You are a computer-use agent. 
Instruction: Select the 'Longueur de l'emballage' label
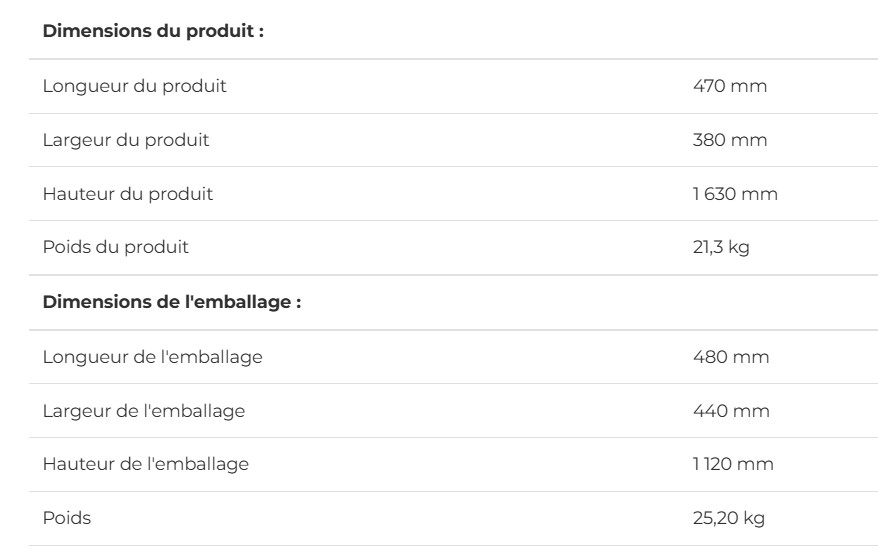click(152, 357)
